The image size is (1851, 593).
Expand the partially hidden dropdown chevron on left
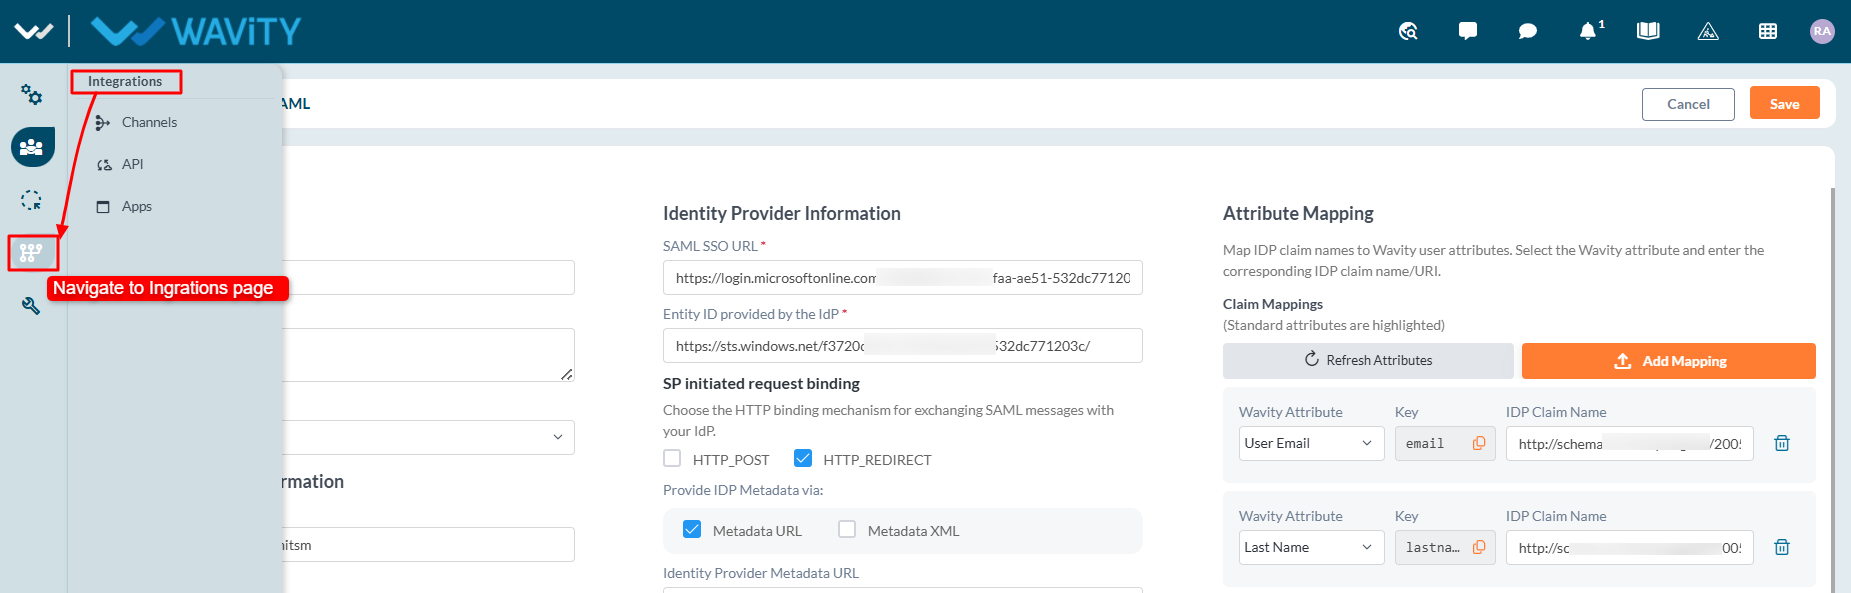click(557, 437)
